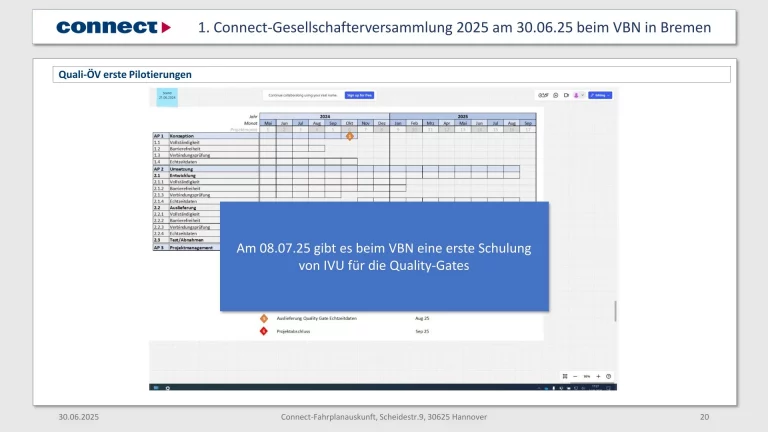Select red diamond beside Projektabschluss

[x=264, y=331]
